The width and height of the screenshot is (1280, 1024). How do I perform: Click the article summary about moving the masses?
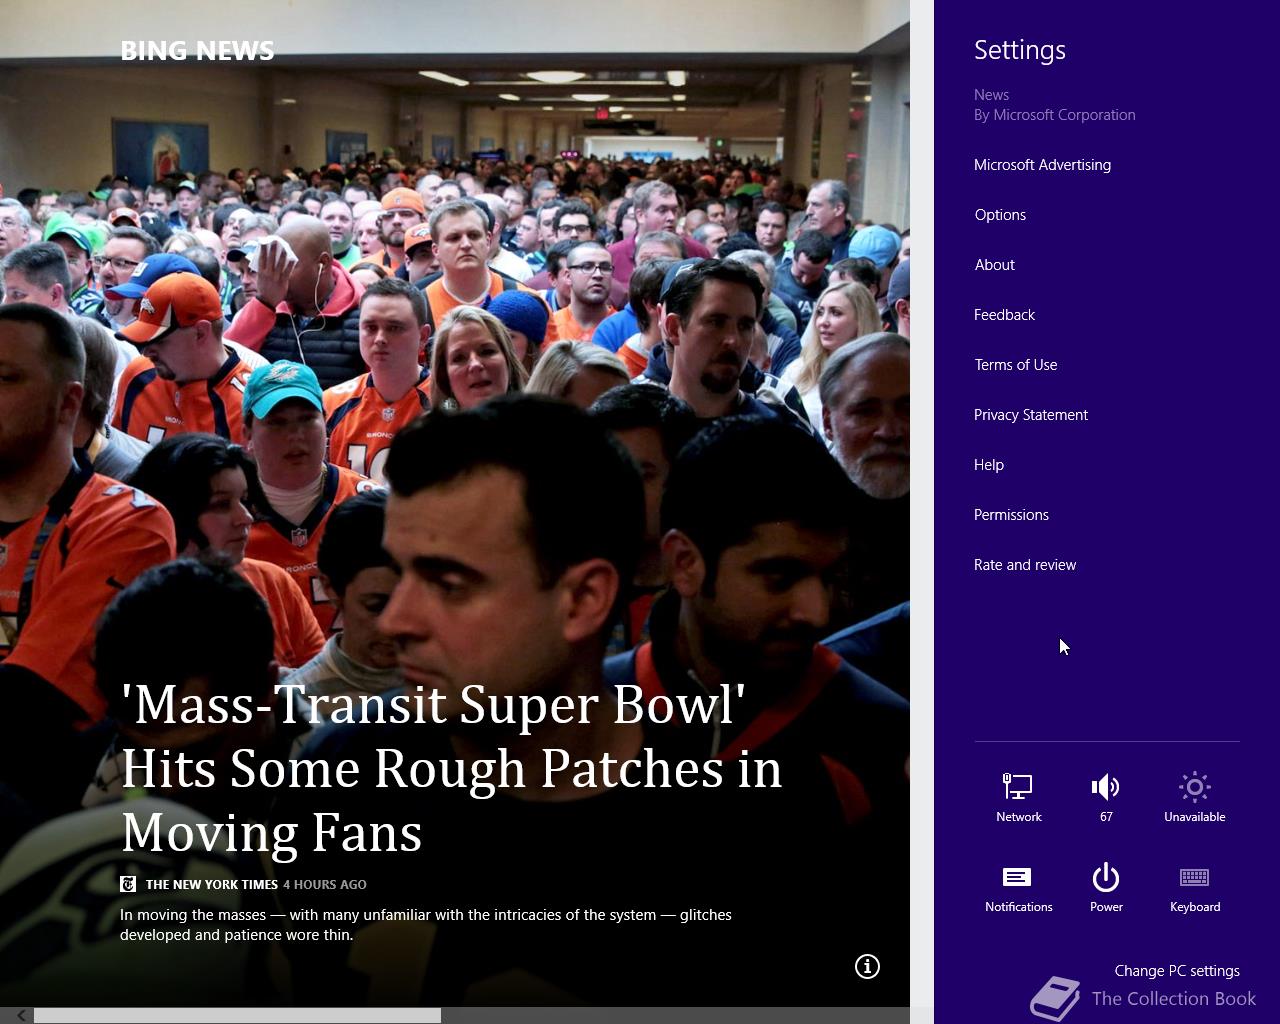(426, 925)
